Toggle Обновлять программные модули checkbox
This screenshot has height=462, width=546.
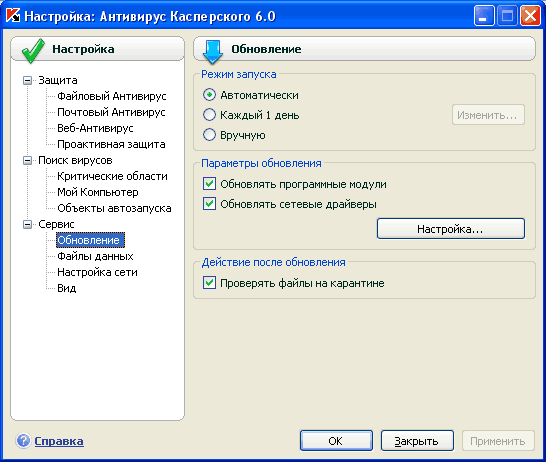[209, 184]
